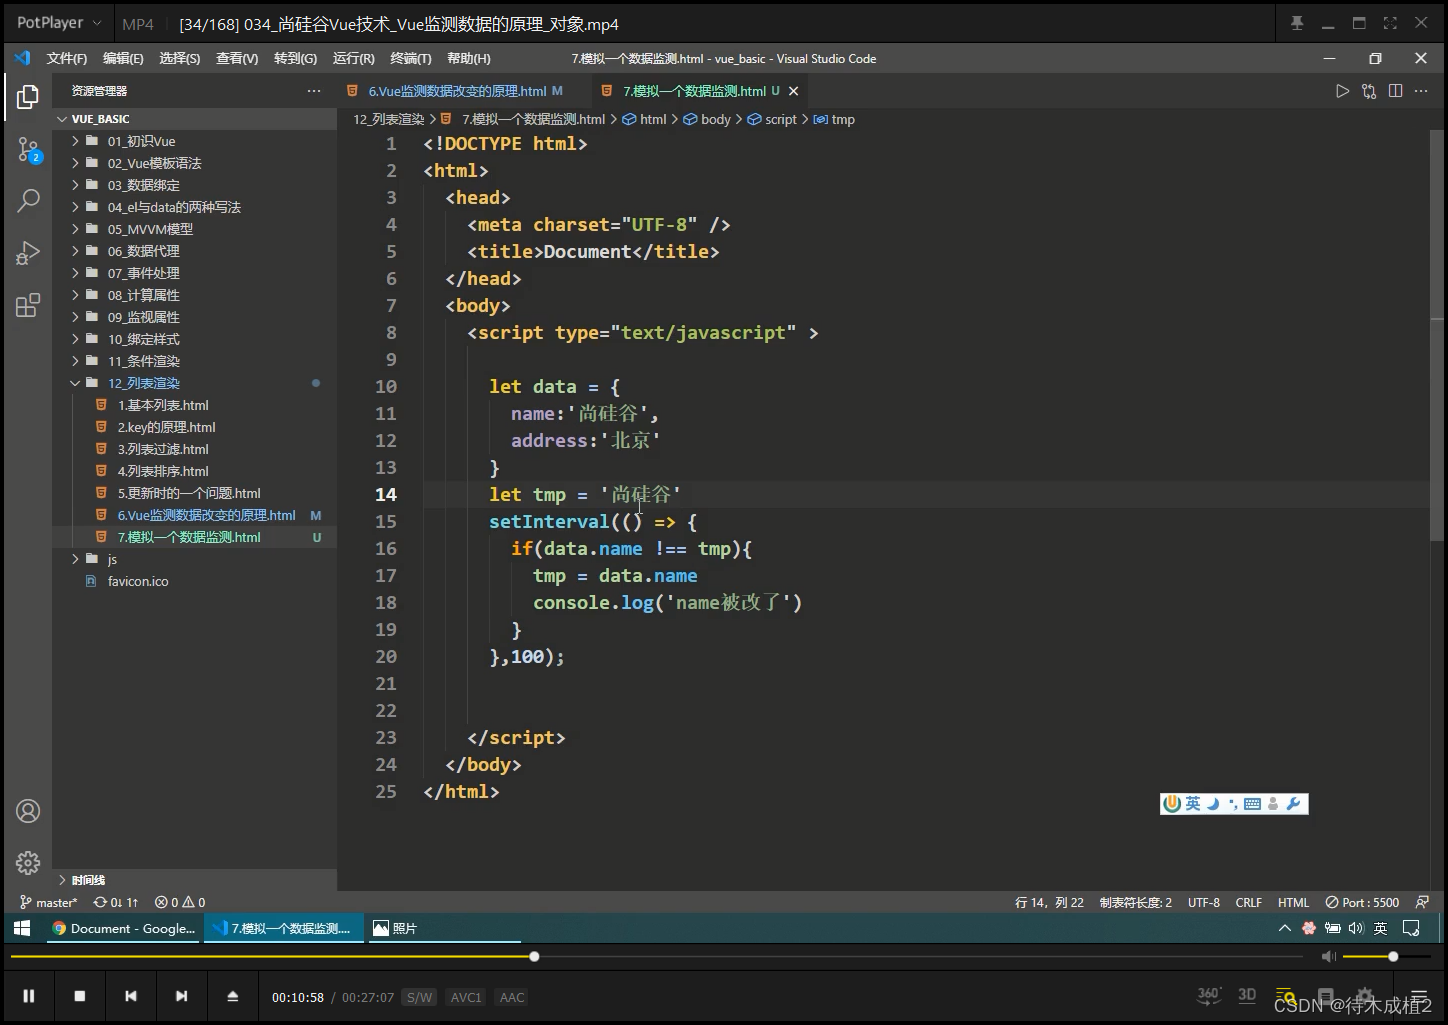Go to next file in PotPlayer
This screenshot has width=1448, height=1025.
[181, 996]
